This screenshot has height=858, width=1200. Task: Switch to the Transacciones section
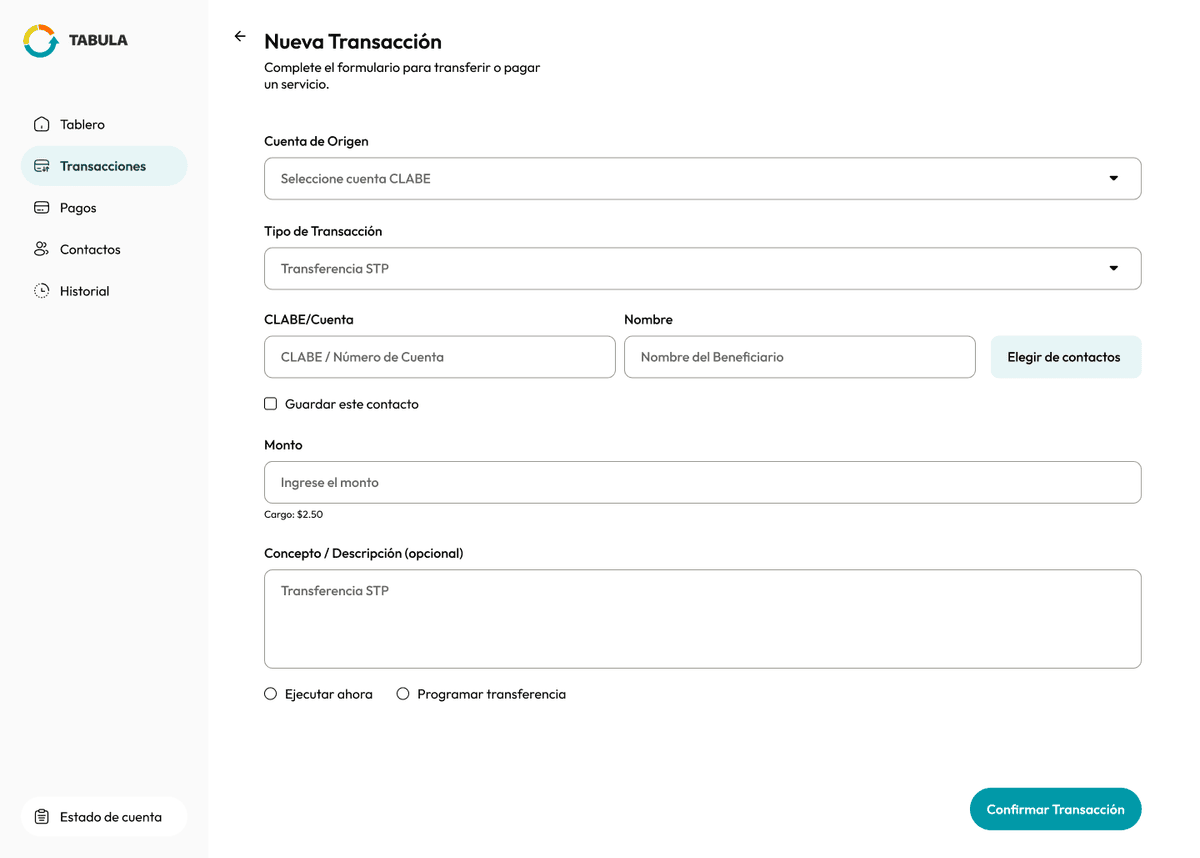coord(104,165)
